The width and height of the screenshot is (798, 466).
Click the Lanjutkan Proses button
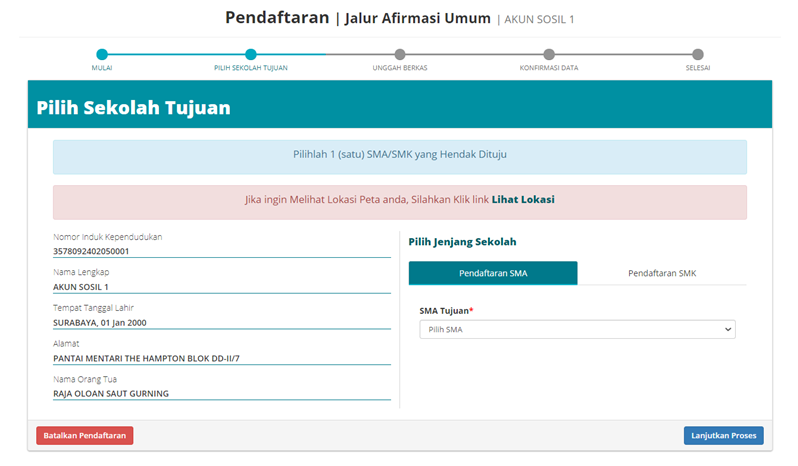point(723,435)
